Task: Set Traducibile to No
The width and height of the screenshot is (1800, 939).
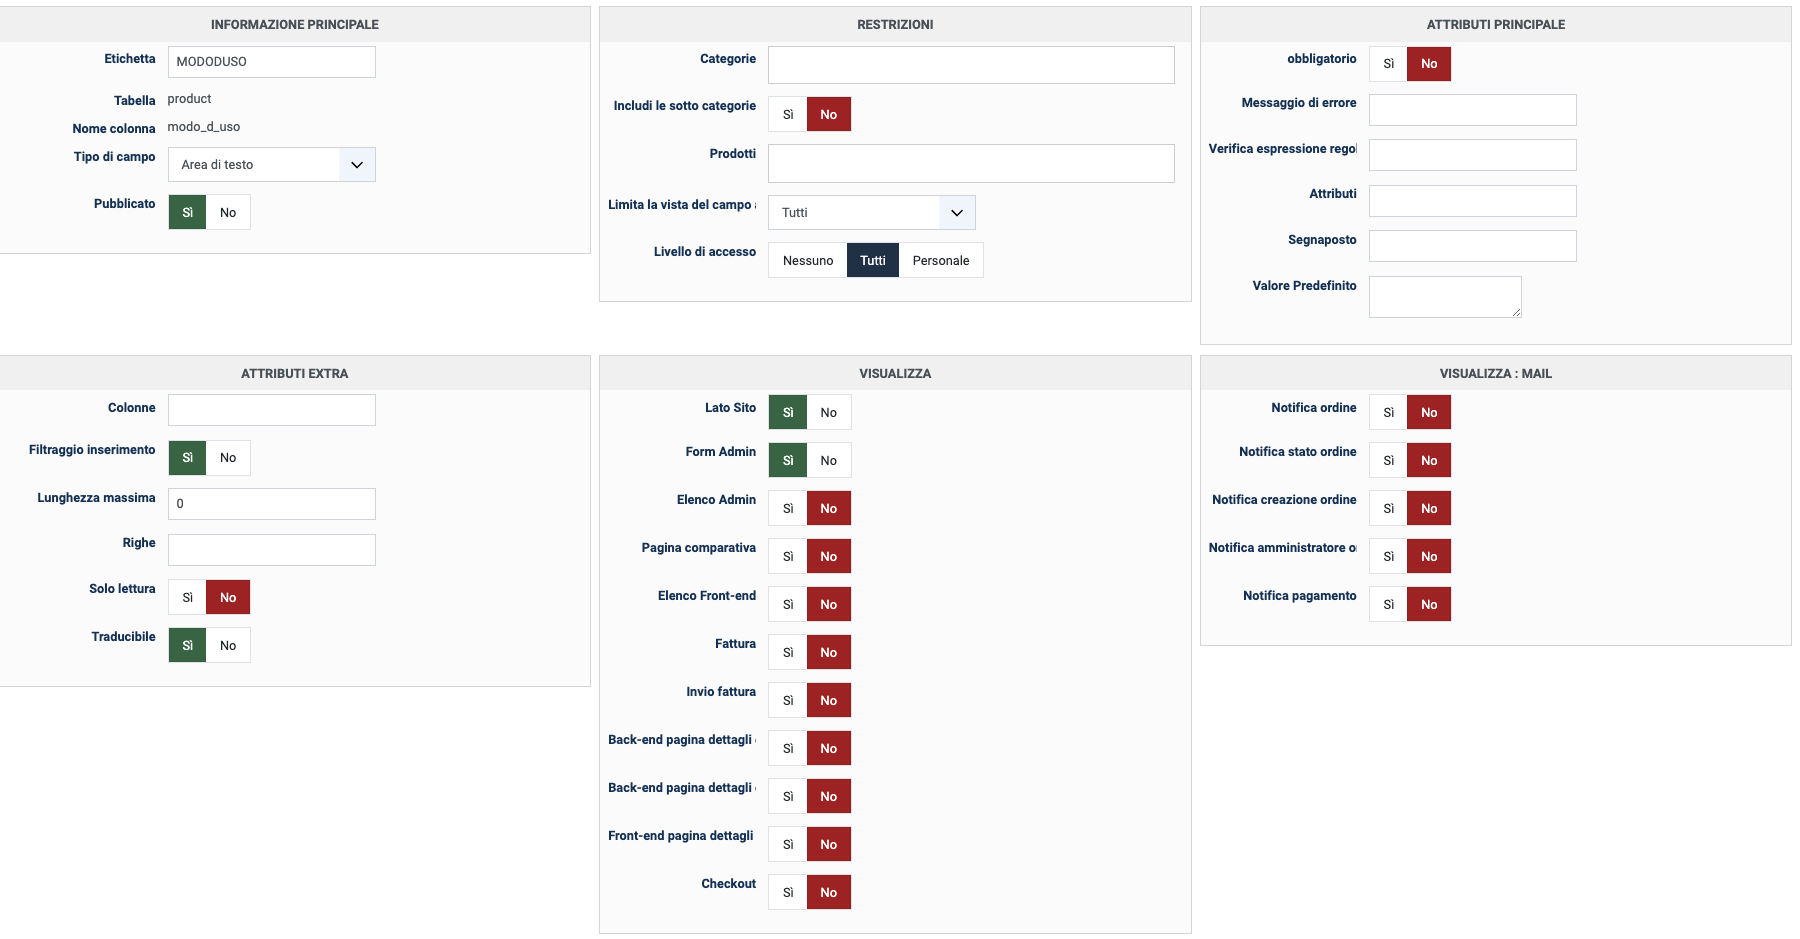Action: coord(228,646)
